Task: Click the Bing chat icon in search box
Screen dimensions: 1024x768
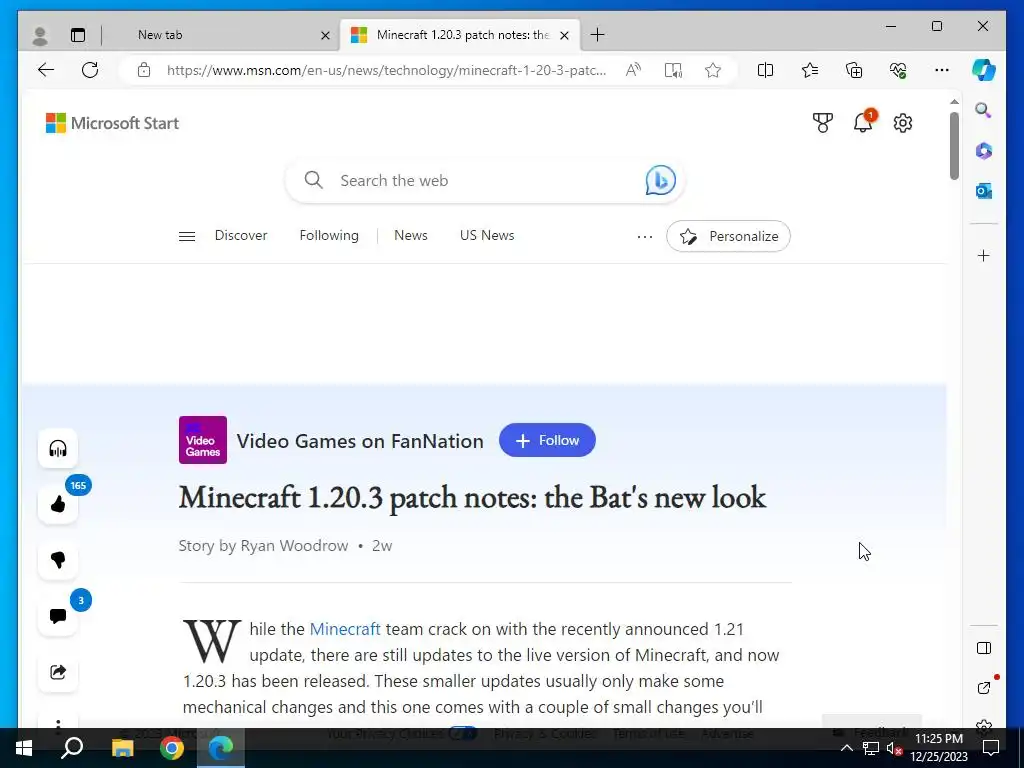Action: [x=660, y=180]
